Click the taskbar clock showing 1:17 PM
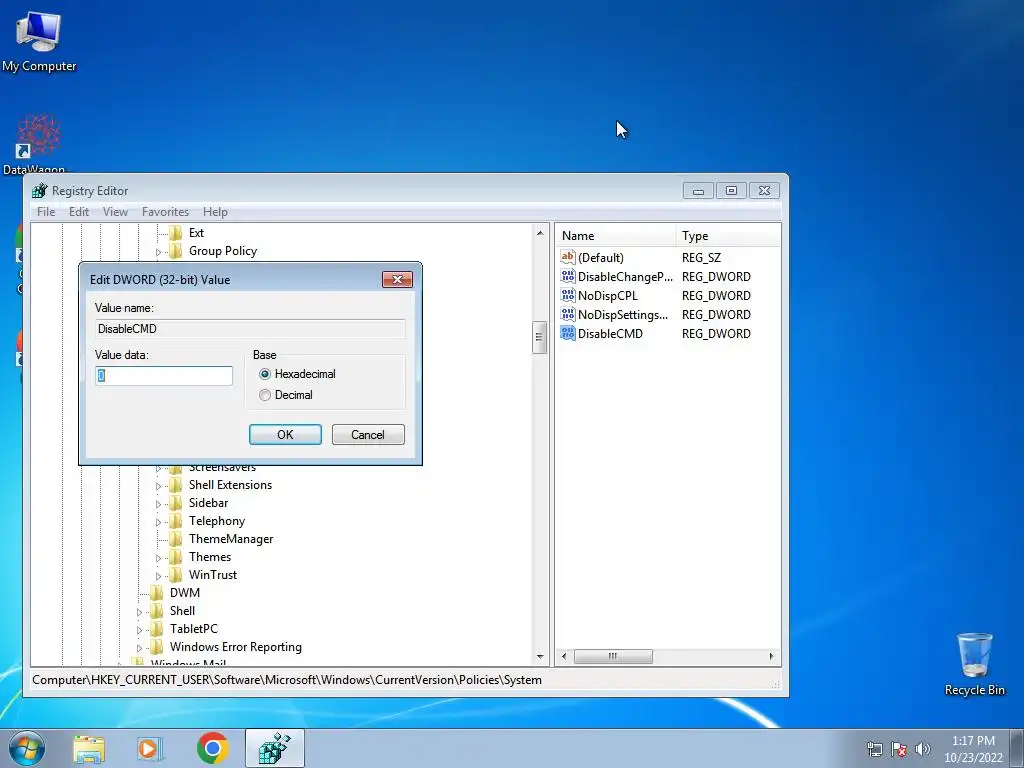This screenshot has height=768, width=1024. coord(973,749)
